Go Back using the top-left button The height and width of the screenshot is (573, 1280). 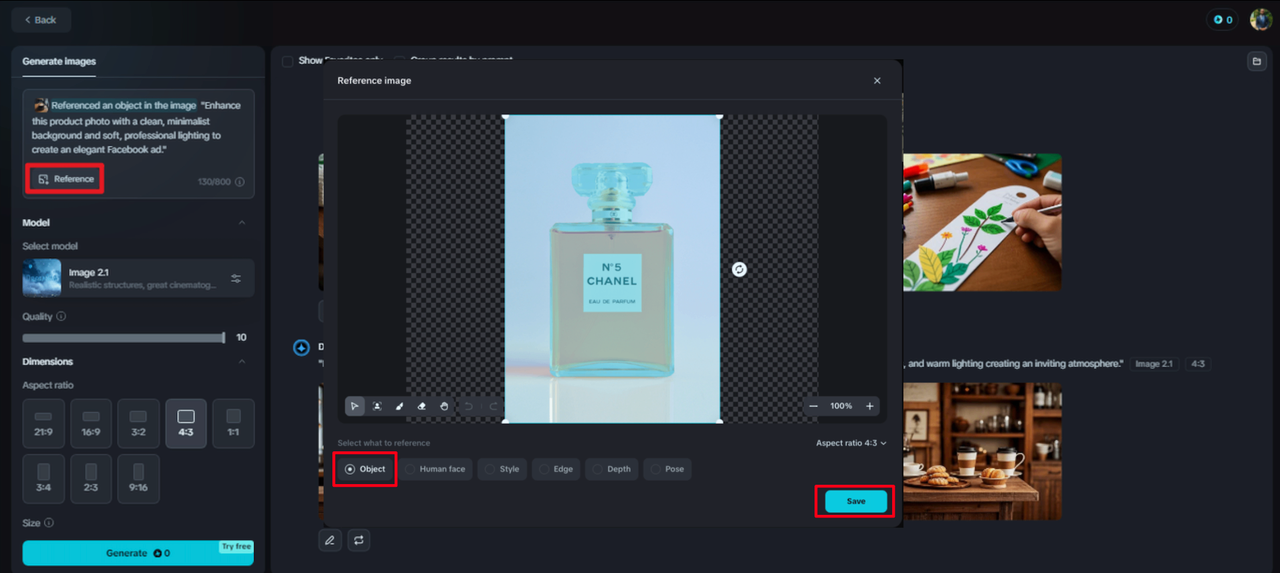point(41,20)
